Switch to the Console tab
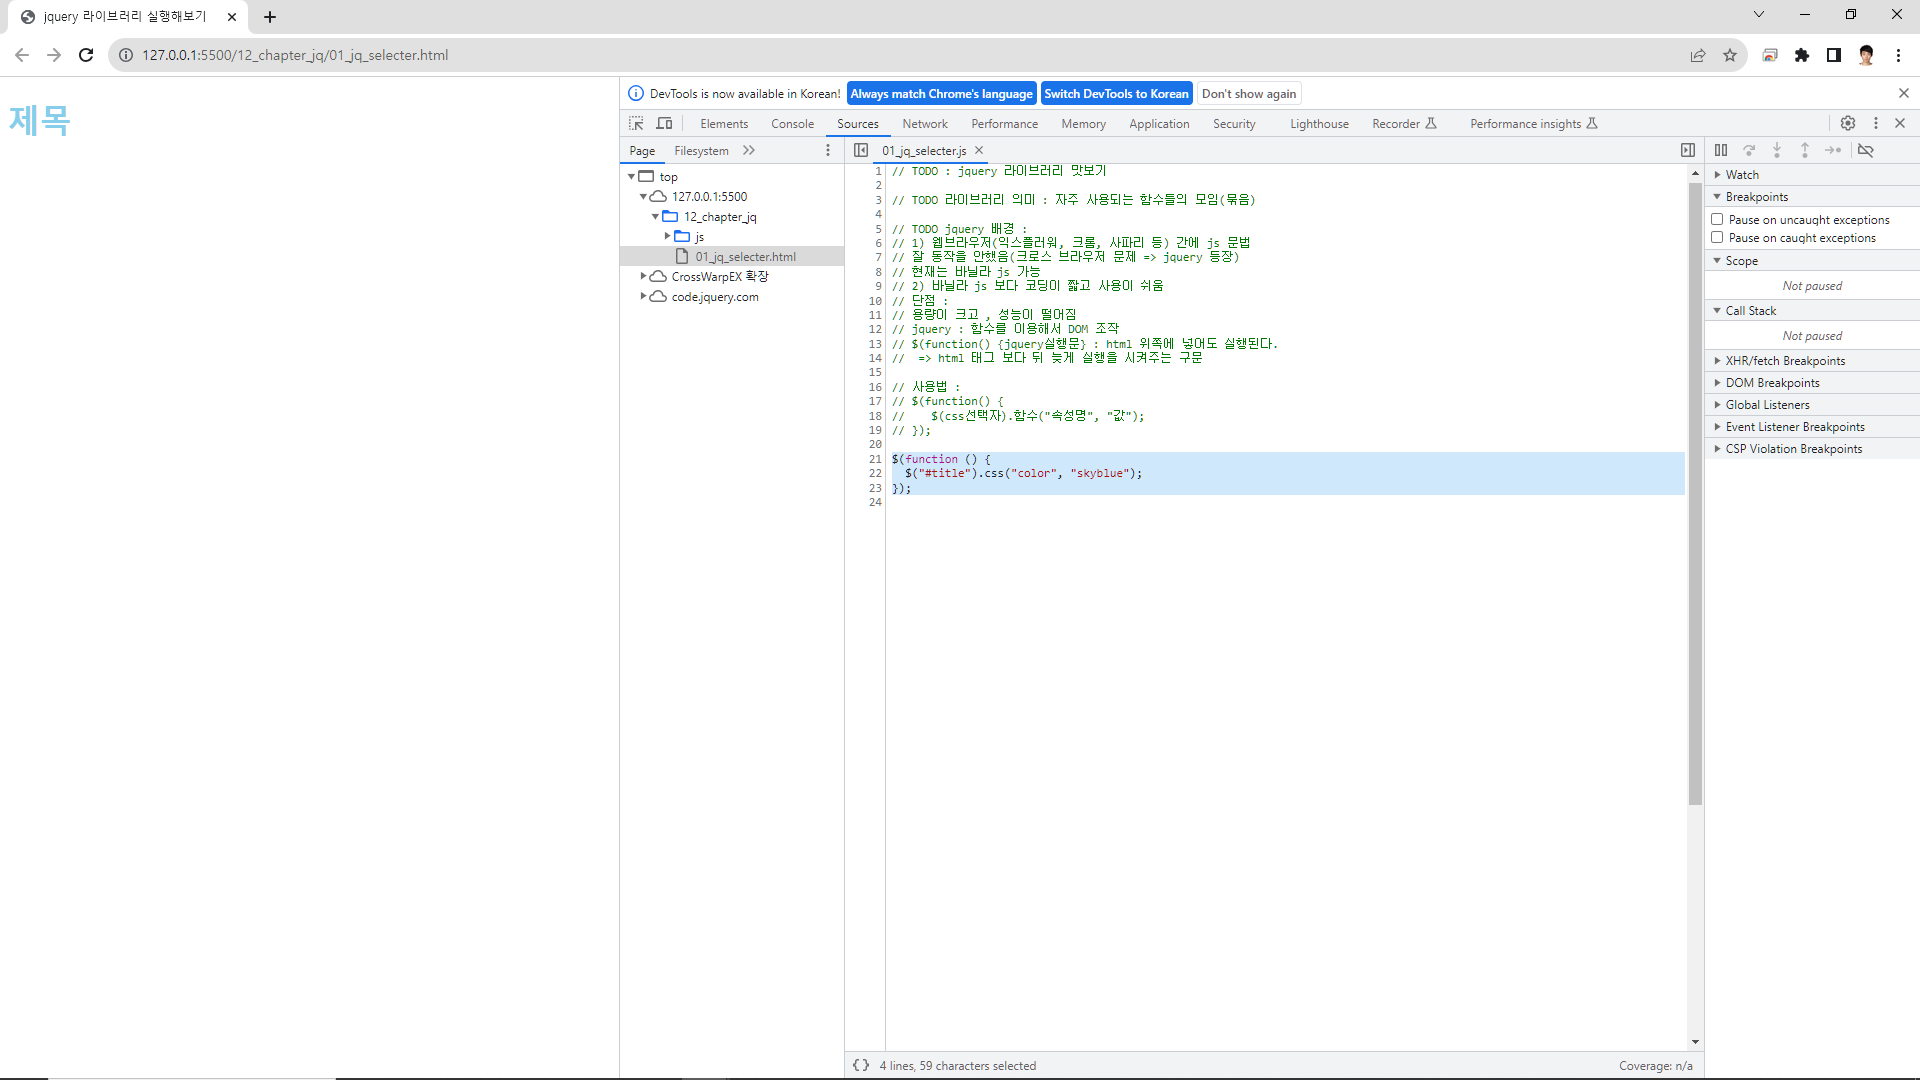 [x=792, y=124]
